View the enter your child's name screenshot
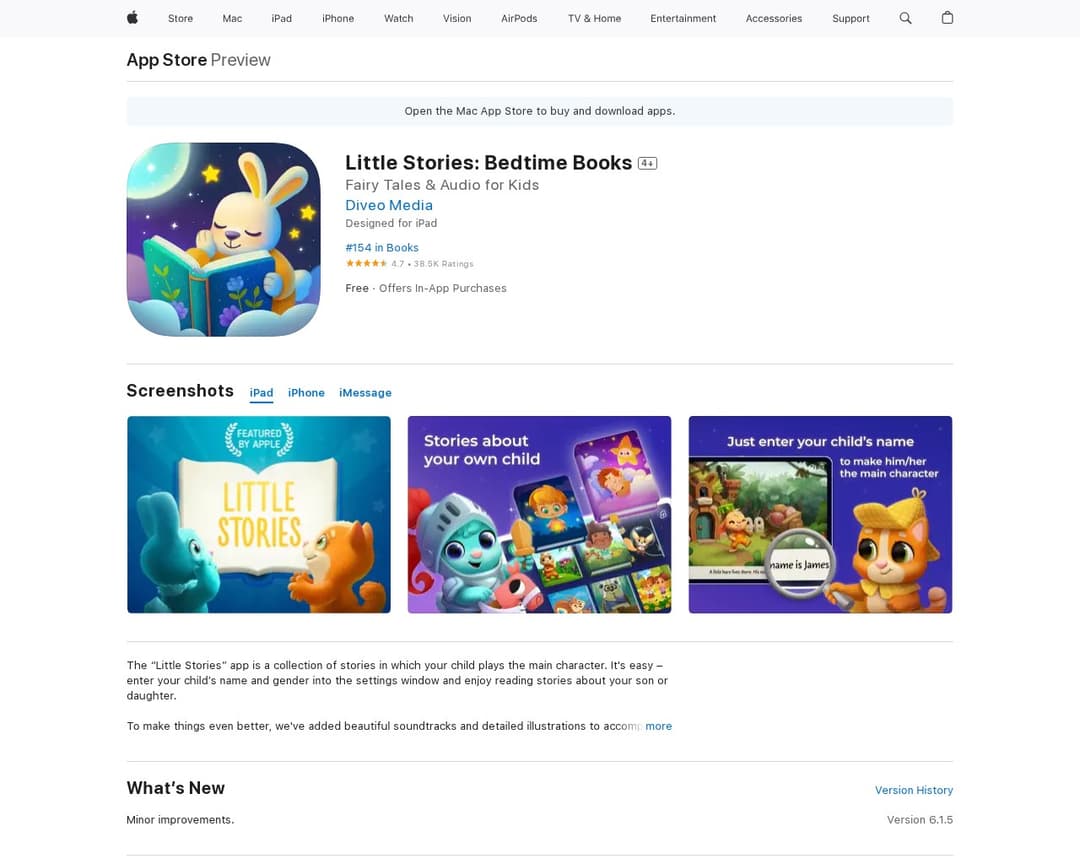The height and width of the screenshot is (864, 1080). pos(820,515)
